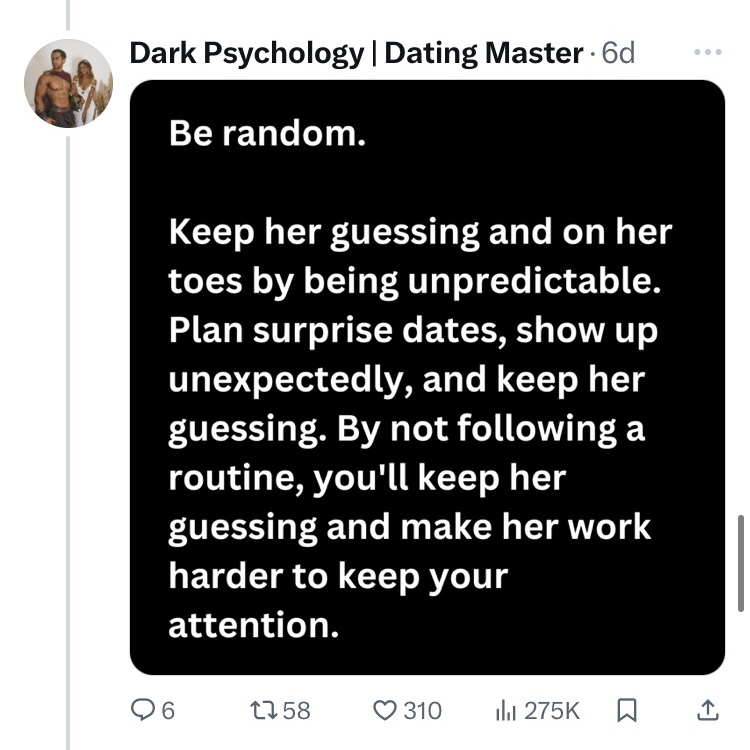Click the reply count 6
The image size is (750, 750).
coord(168,710)
